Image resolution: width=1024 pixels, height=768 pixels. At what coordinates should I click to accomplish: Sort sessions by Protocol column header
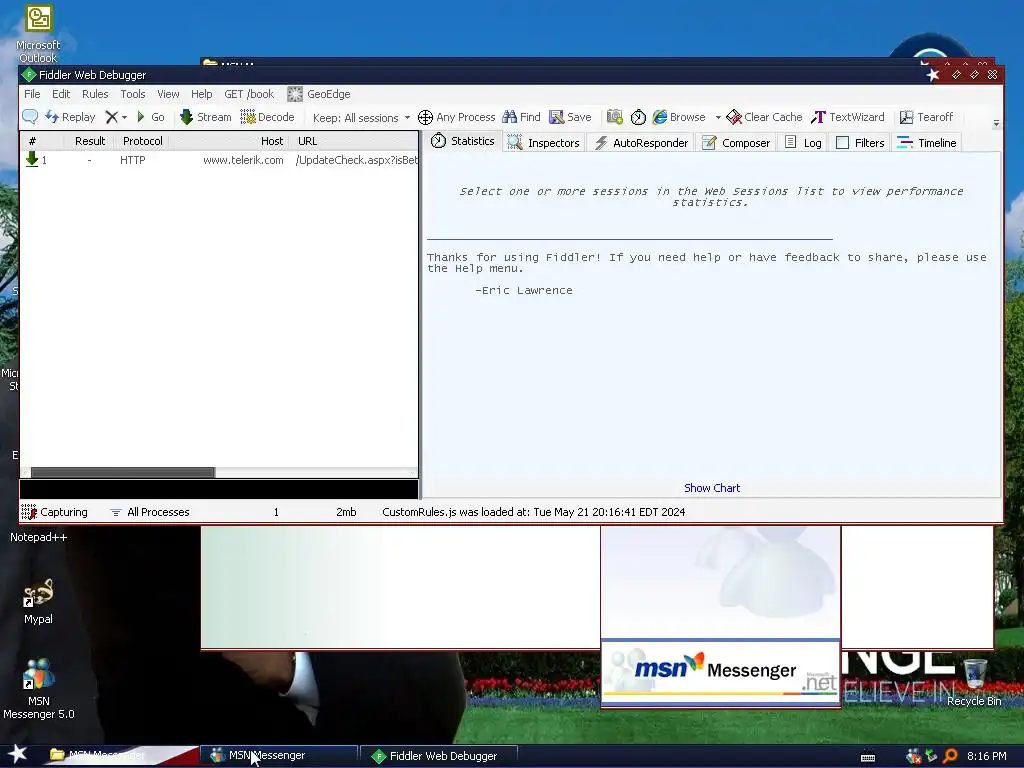[142, 141]
